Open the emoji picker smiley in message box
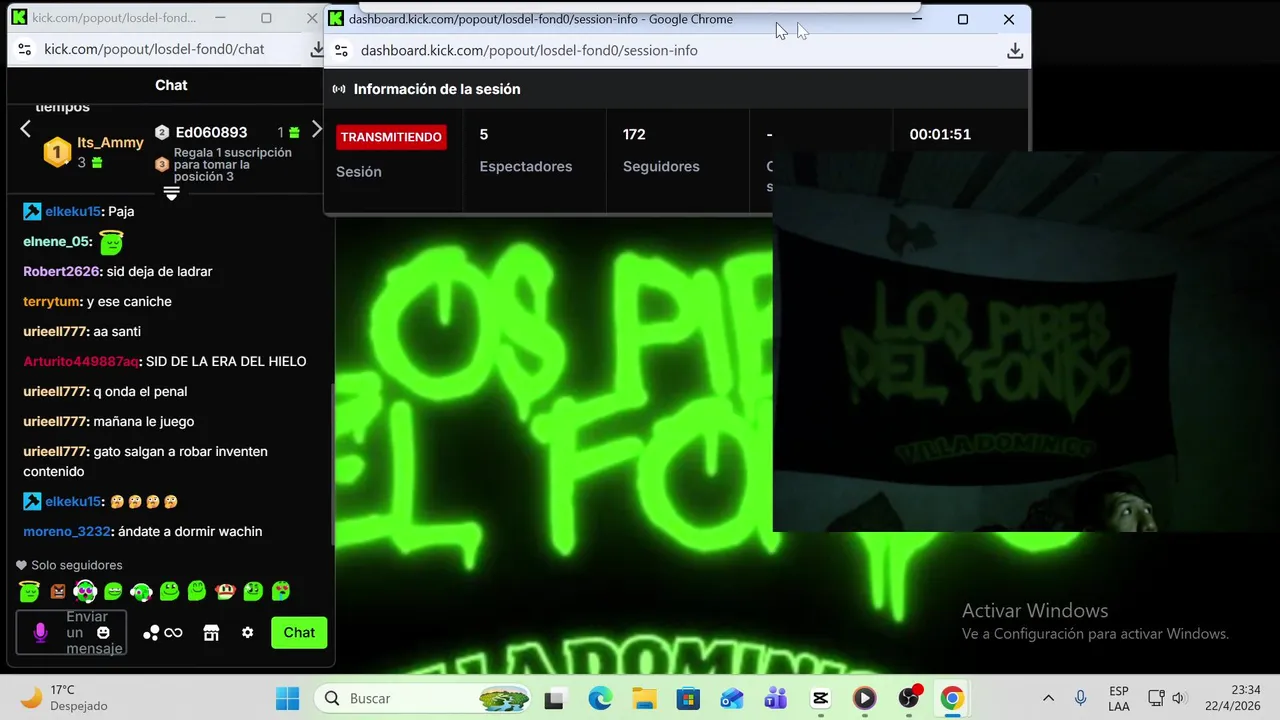This screenshot has height=720, width=1280. click(103, 633)
